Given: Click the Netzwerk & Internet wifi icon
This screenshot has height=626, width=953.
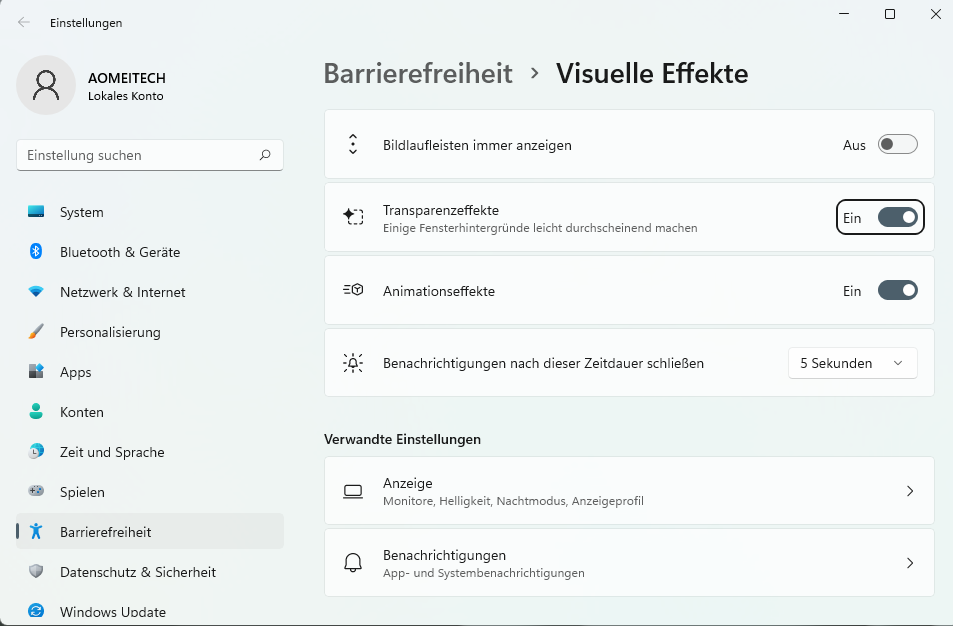Looking at the screenshot, I should pyautogui.click(x=36, y=292).
